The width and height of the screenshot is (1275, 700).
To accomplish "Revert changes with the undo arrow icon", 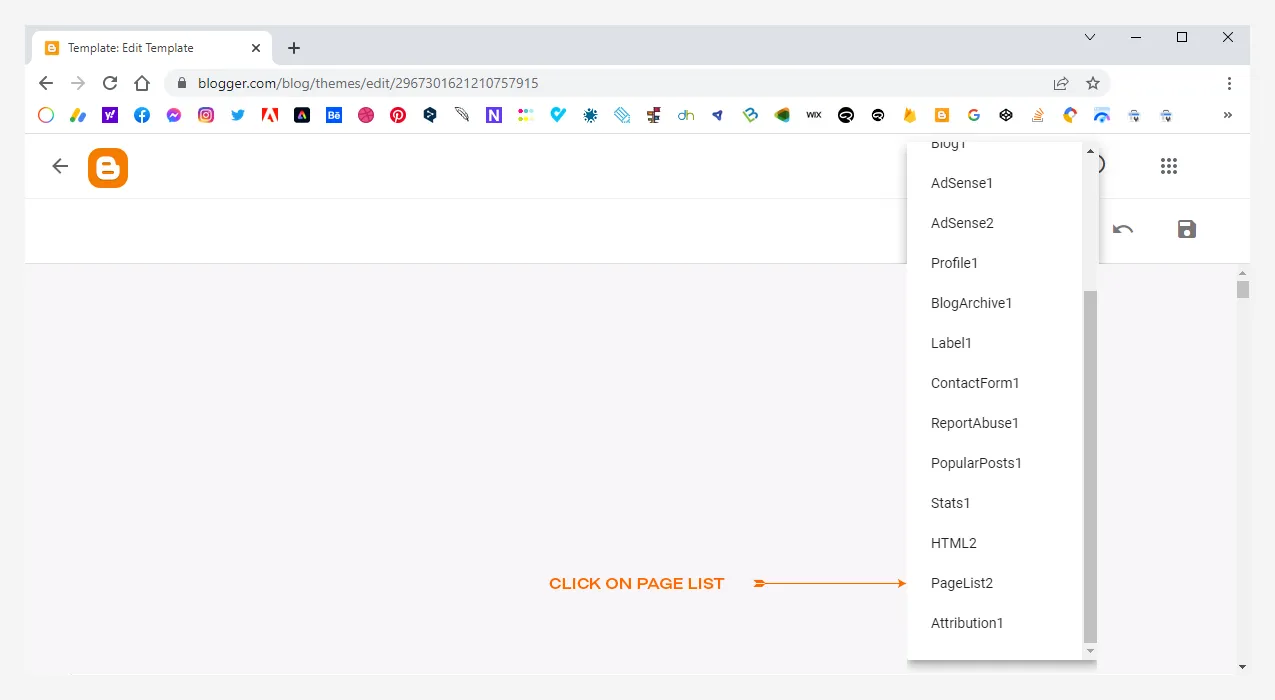I will (x=1123, y=229).
